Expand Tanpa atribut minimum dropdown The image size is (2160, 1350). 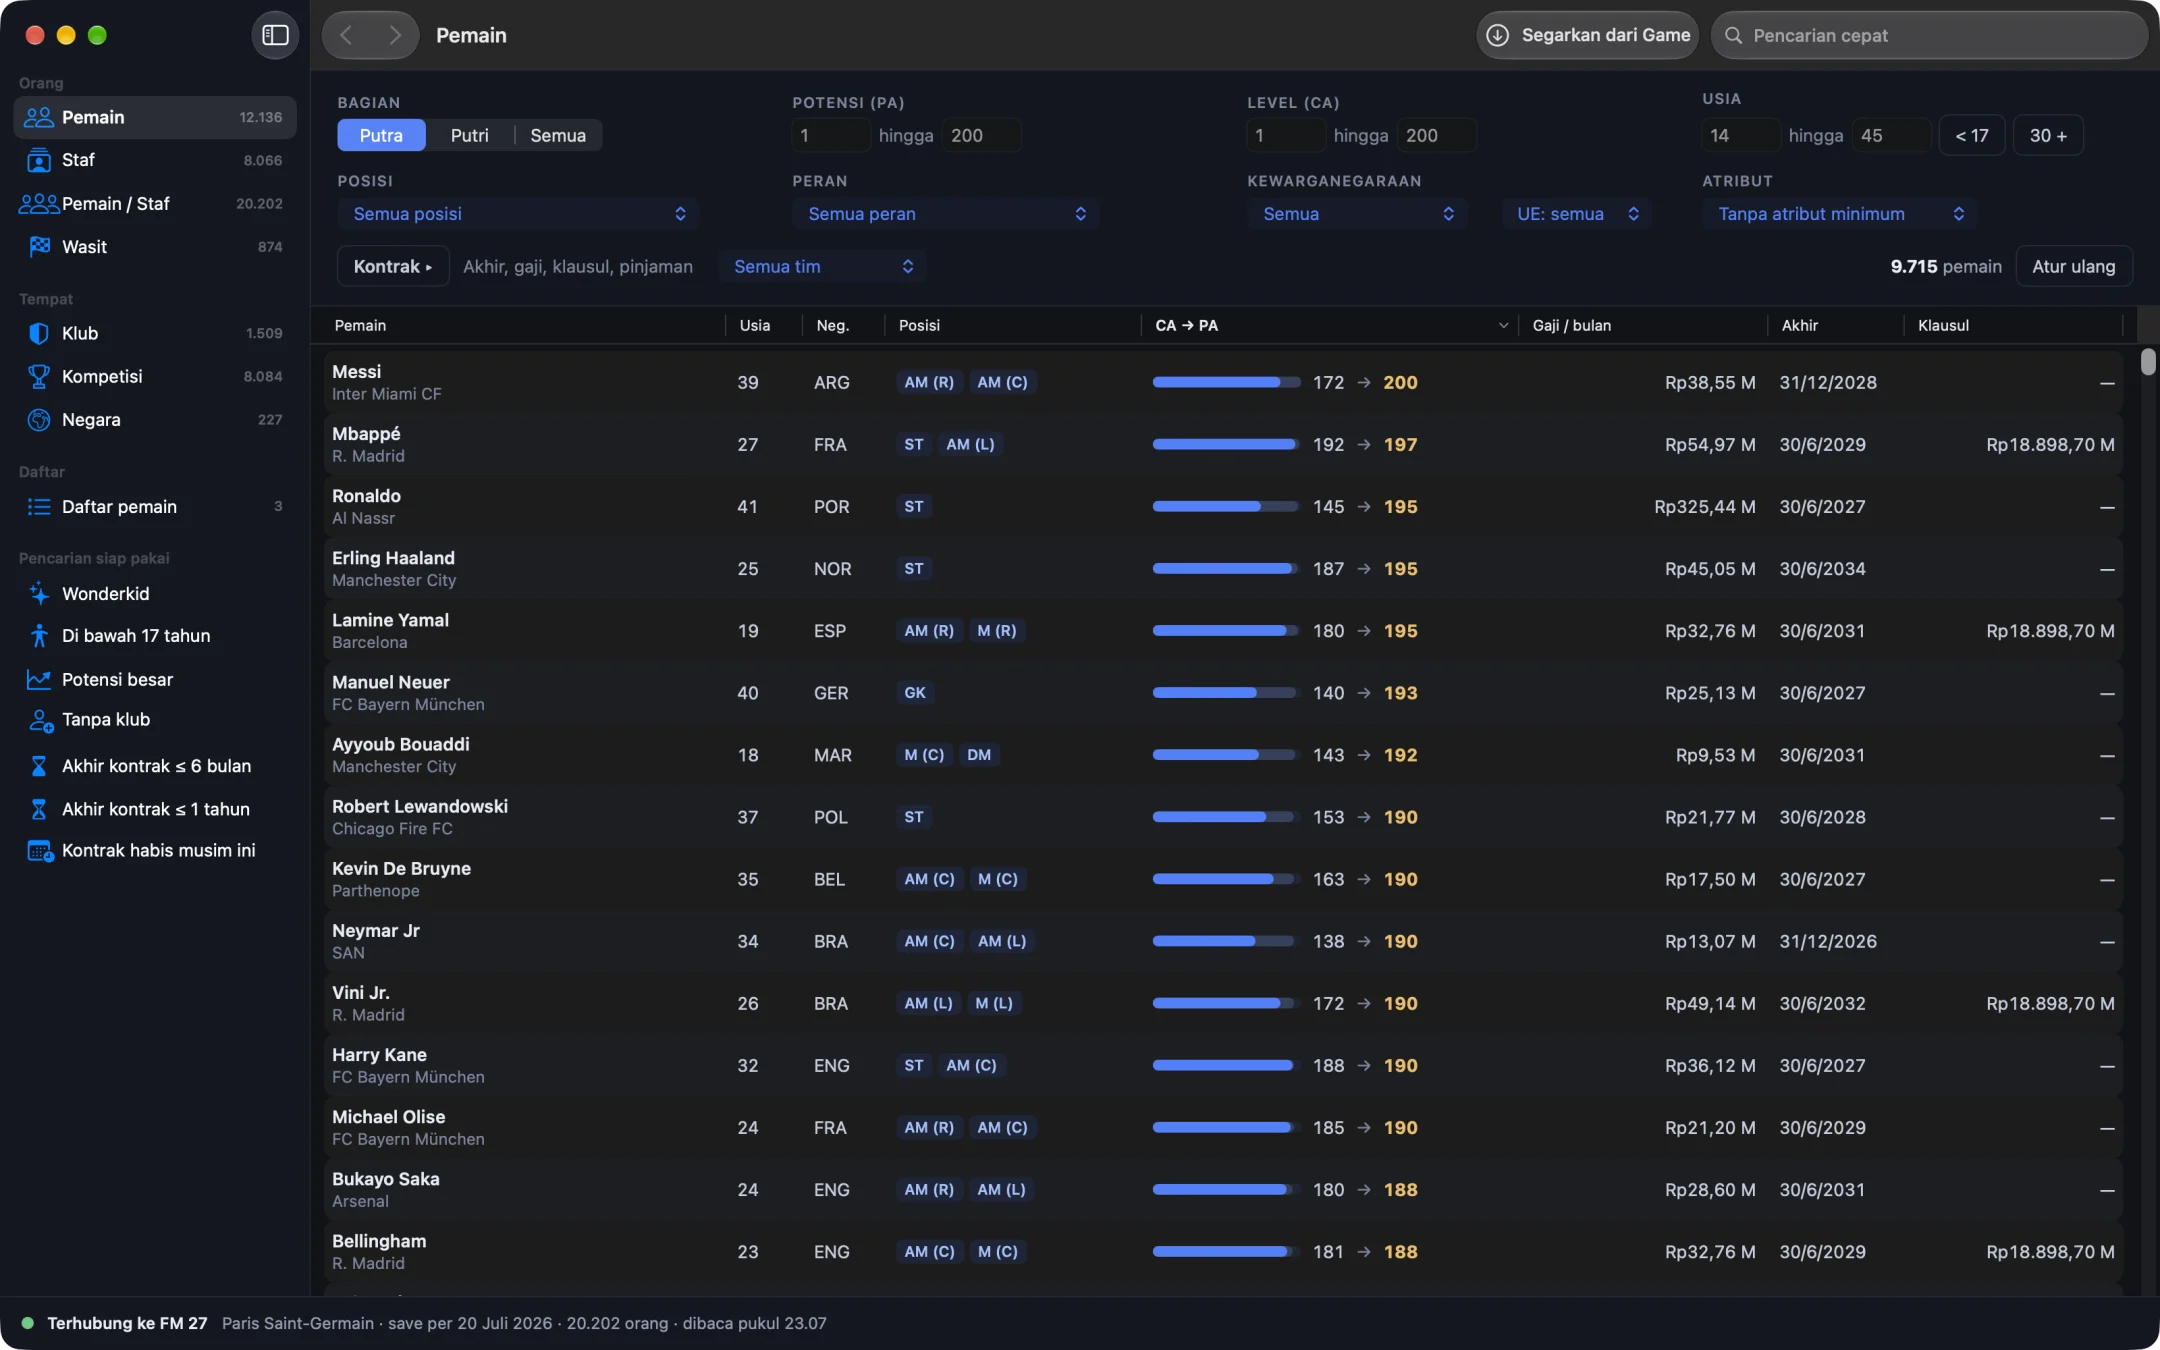[1840, 213]
